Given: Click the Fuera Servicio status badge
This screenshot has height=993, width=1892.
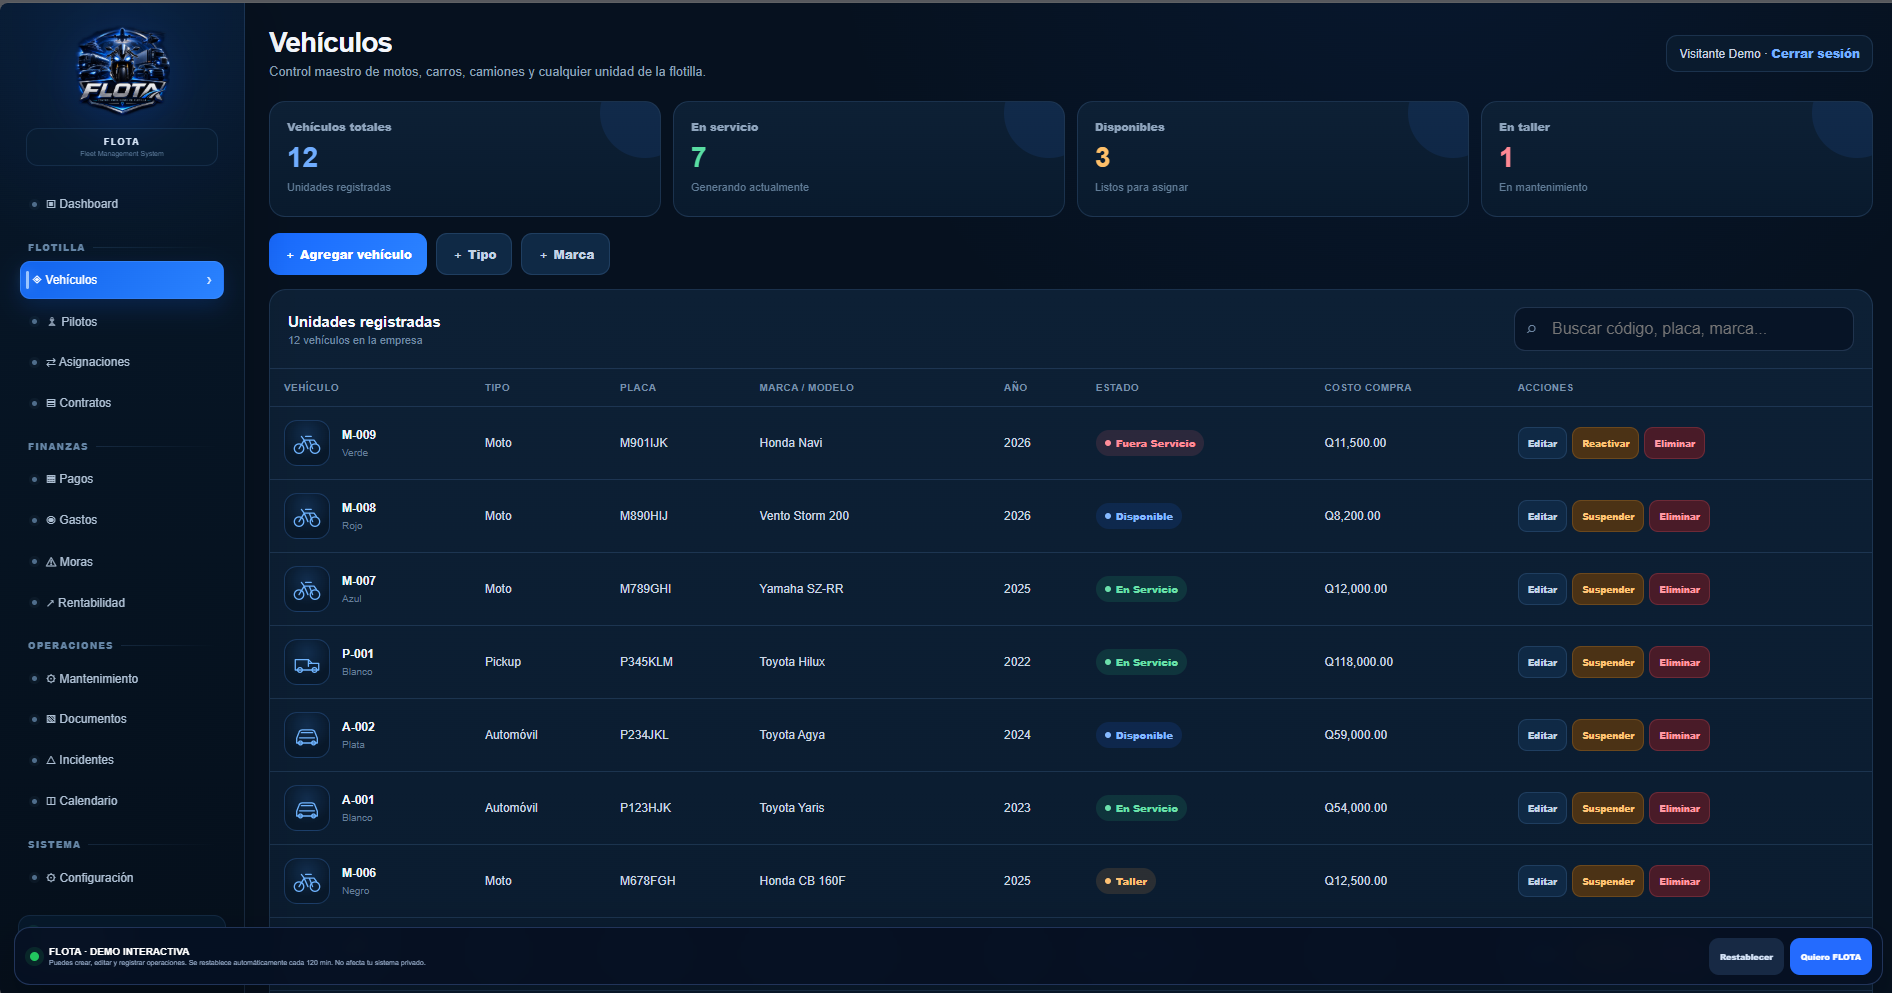Looking at the screenshot, I should pyautogui.click(x=1149, y=443).
